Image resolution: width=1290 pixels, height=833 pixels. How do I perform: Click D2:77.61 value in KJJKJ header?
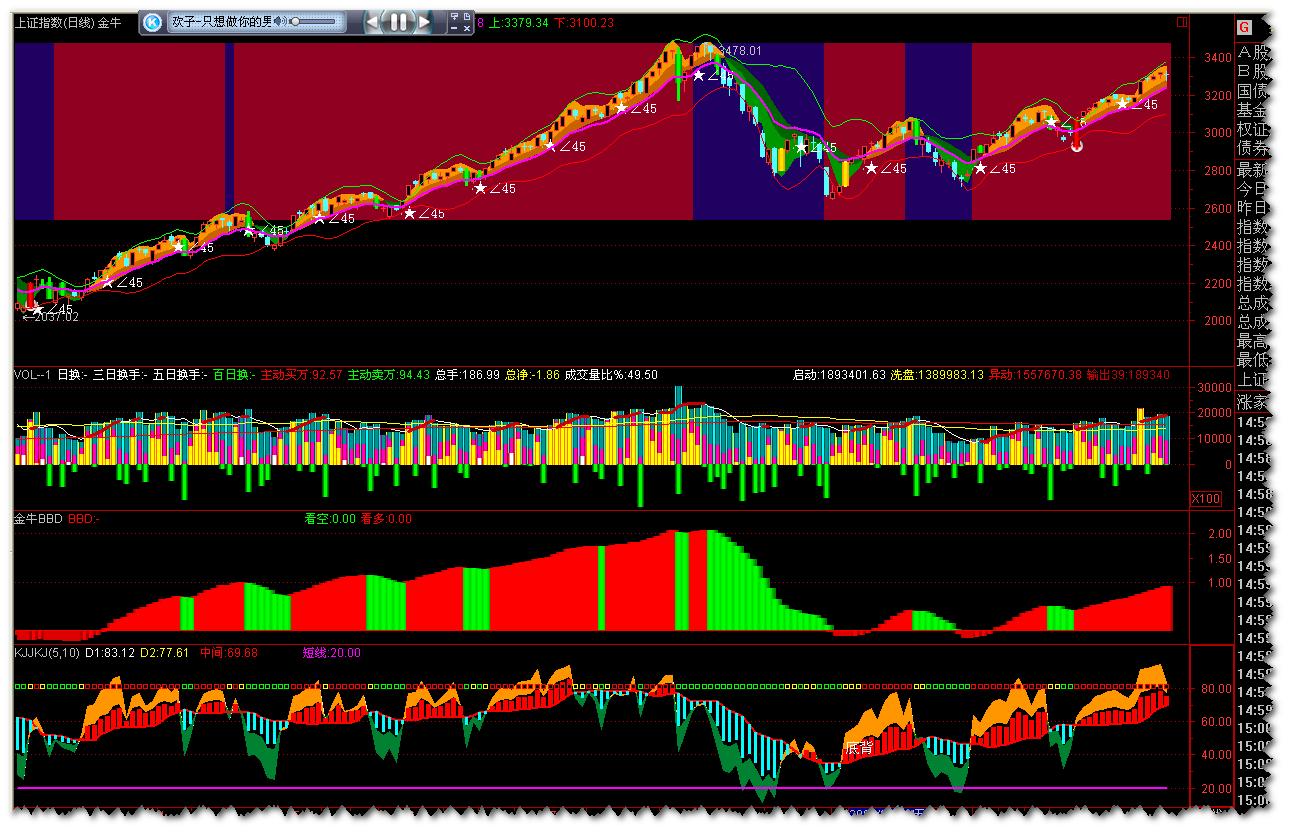(x=165, y=653)
